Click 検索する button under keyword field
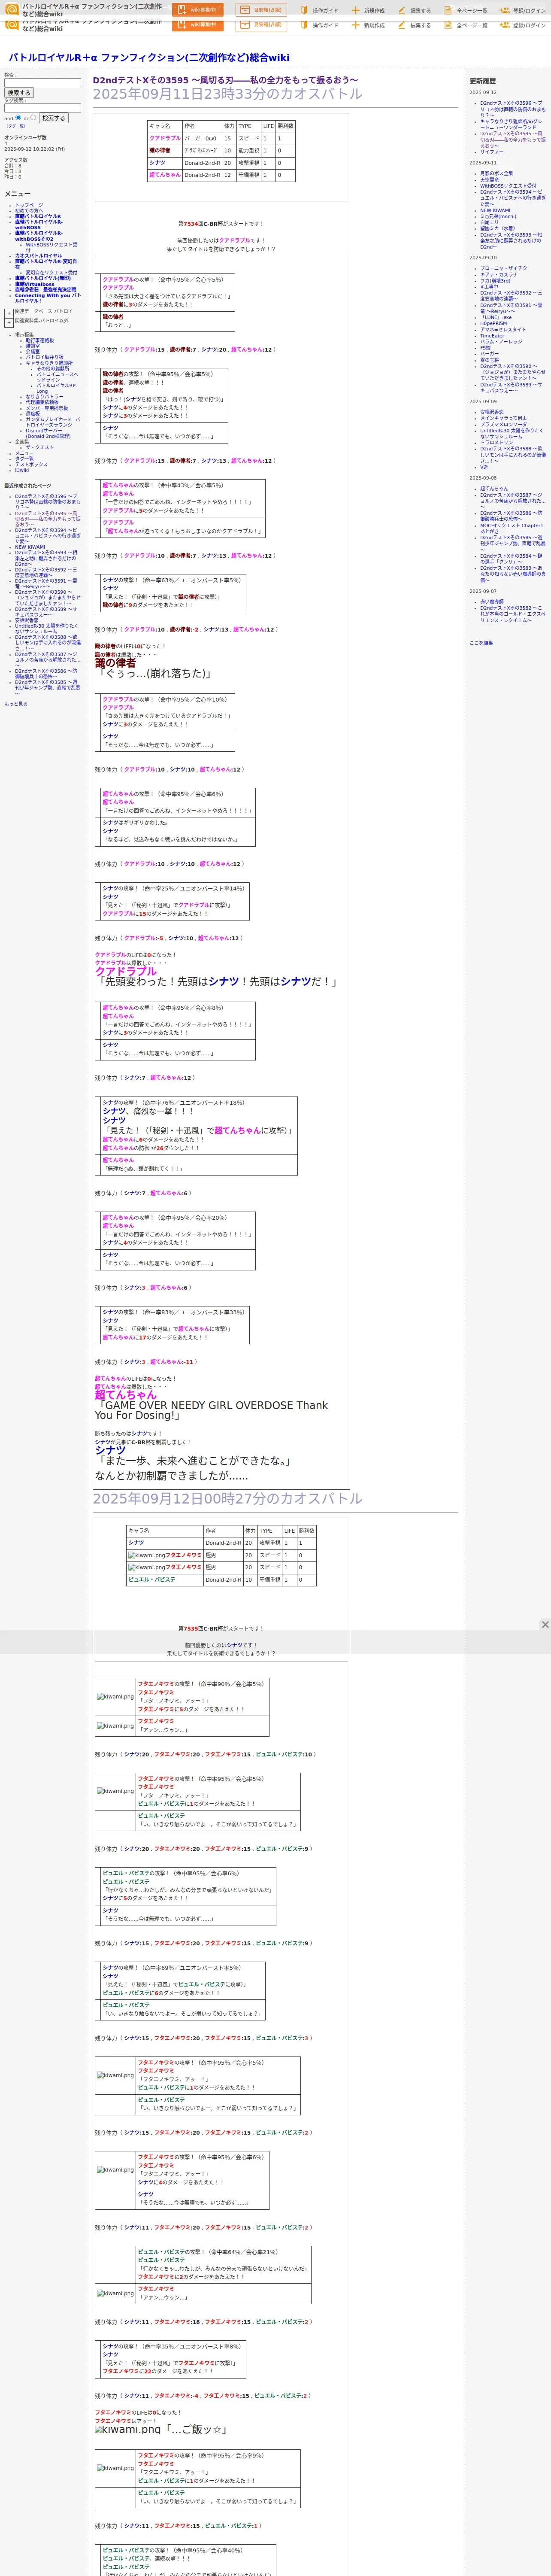The image size is (551, 2576). coord(19,93)
